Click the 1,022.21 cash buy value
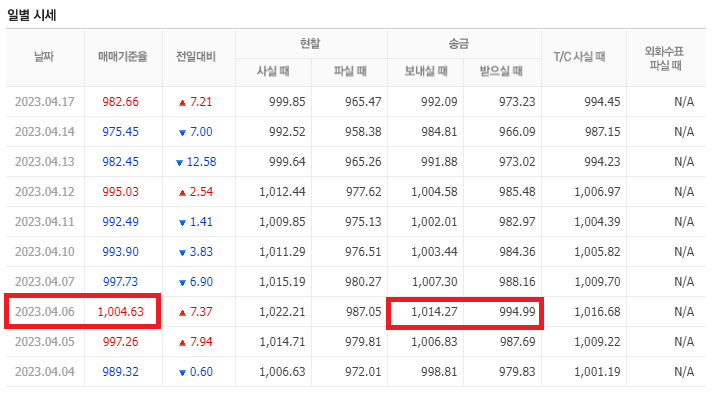Image resolution: width=720 pixels, height=397 pixels. (x=282, y=312)
